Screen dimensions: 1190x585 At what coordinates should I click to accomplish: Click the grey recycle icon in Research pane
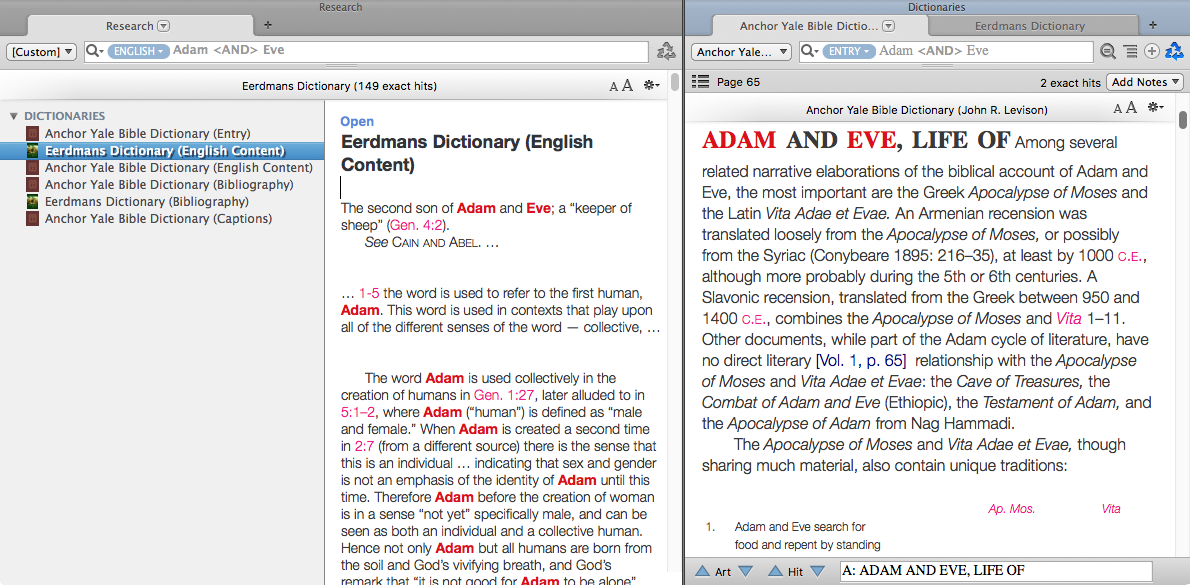pyautogui.click(x=665, y=52)
